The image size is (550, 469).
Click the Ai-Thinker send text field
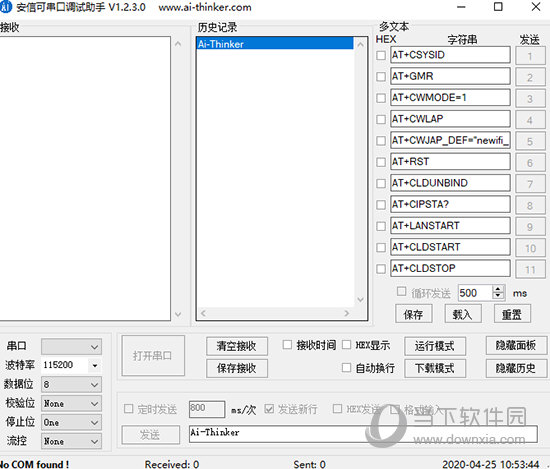363,434
